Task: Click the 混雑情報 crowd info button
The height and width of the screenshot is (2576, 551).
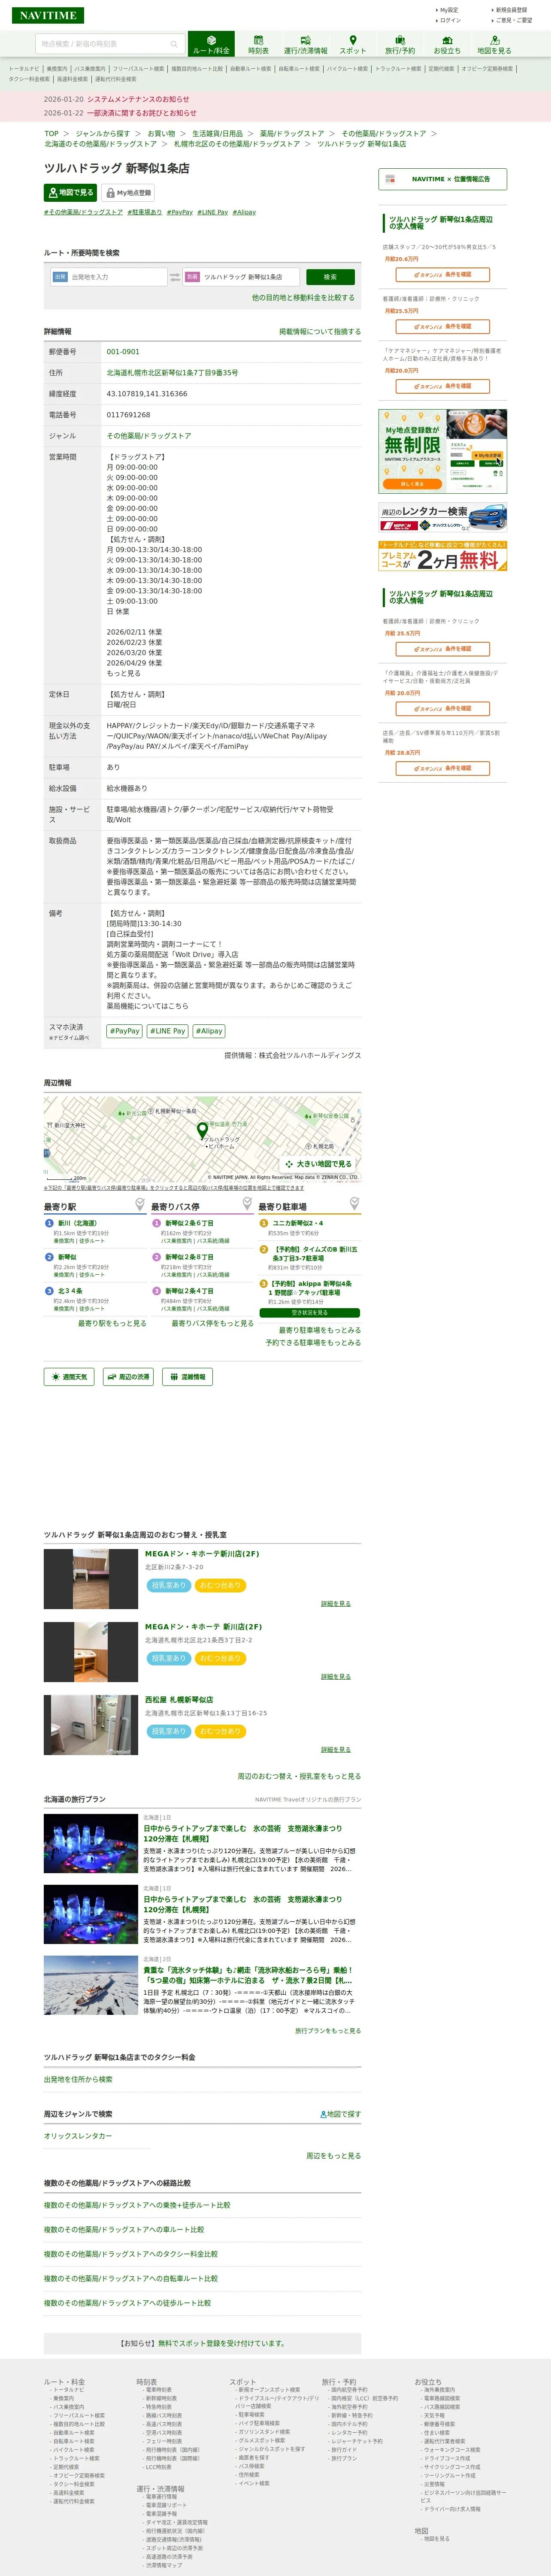Action: [x=187, y=1377]
